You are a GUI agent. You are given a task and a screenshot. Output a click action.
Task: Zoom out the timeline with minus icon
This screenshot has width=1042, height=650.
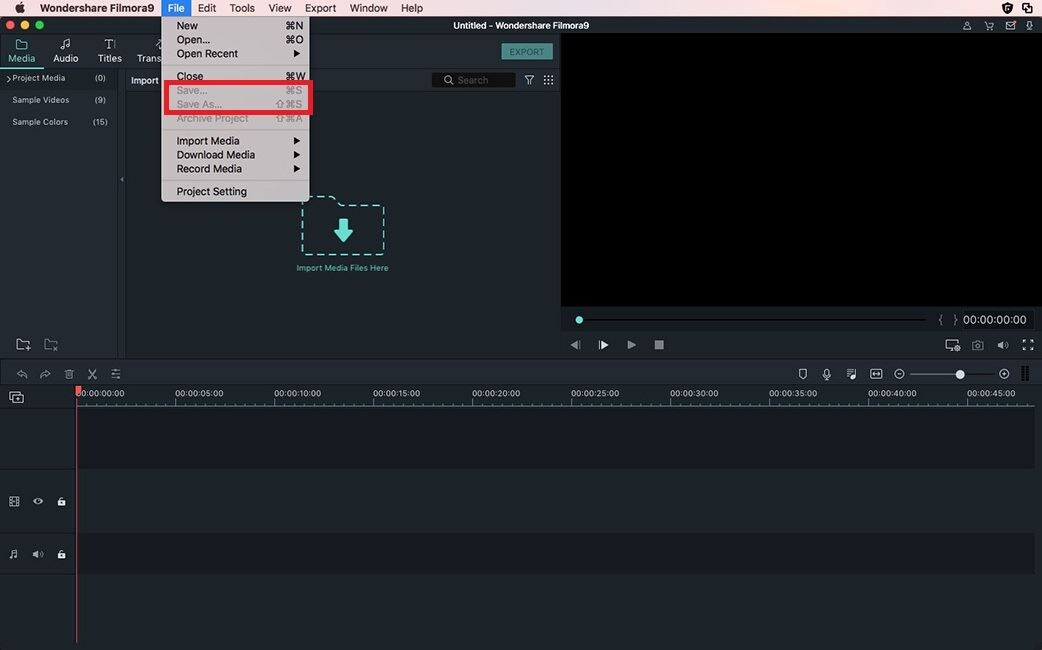[899, 374]
